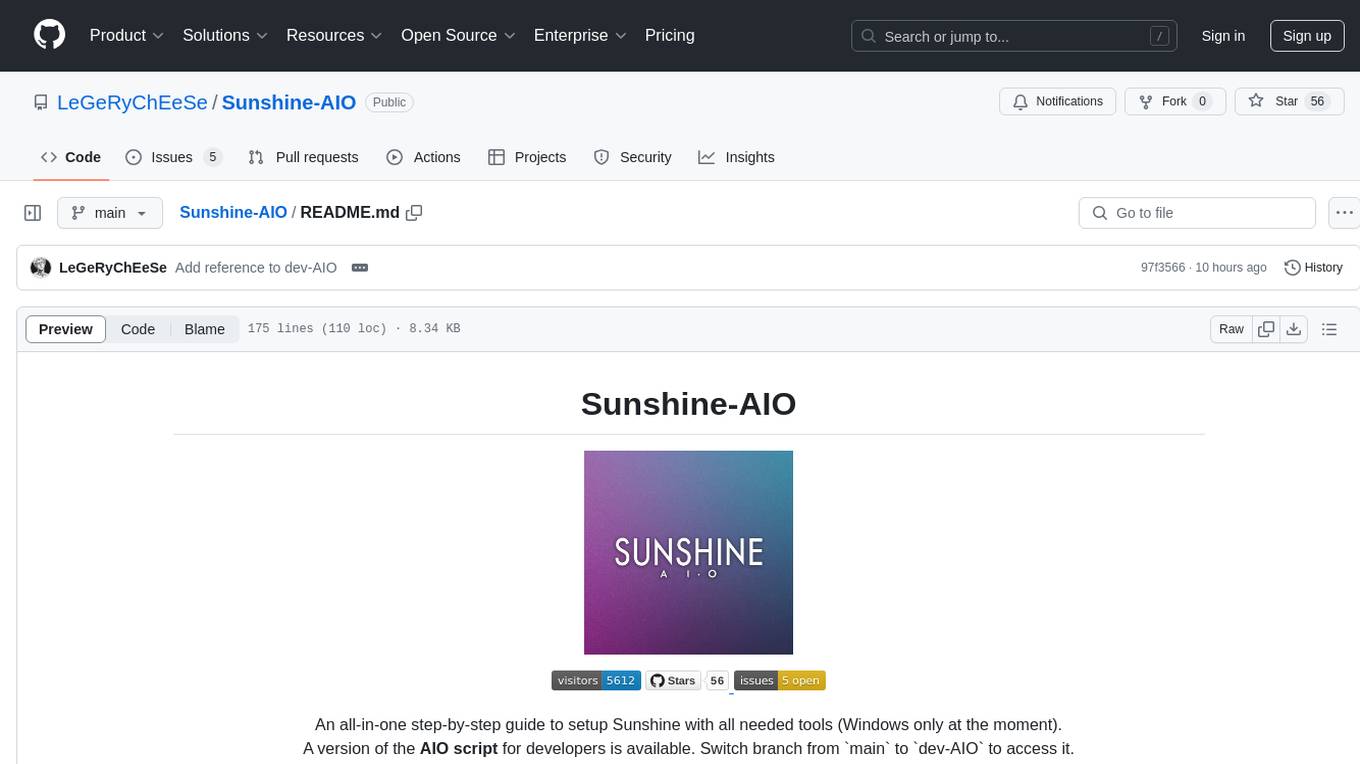This screenshot has height=764, width=1360.
Task: Open the main branch selector
Action: pos(109,213)
